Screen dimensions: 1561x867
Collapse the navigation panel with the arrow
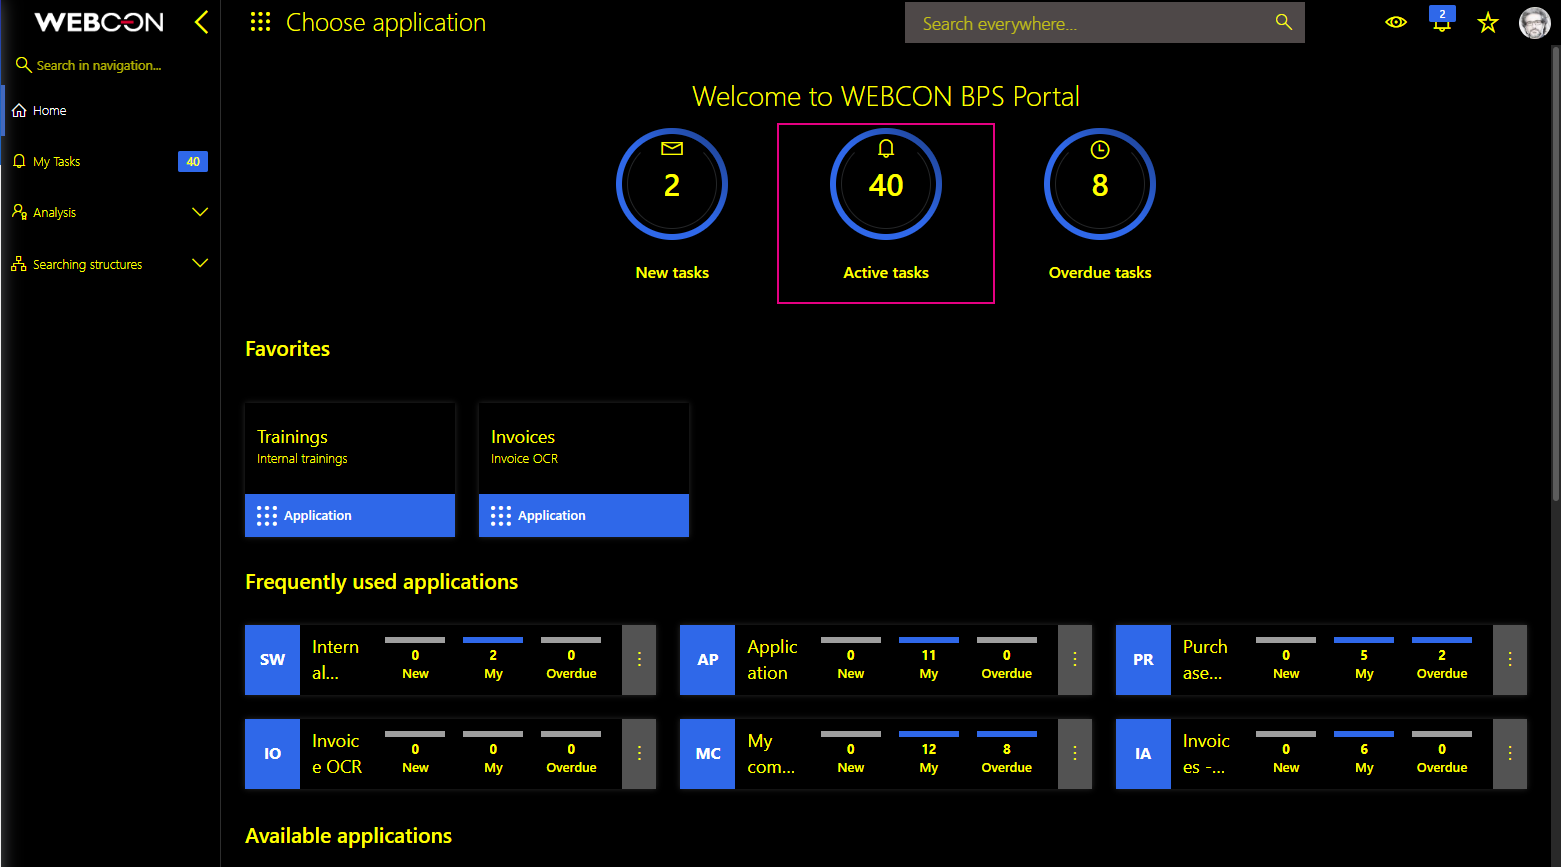202,22
